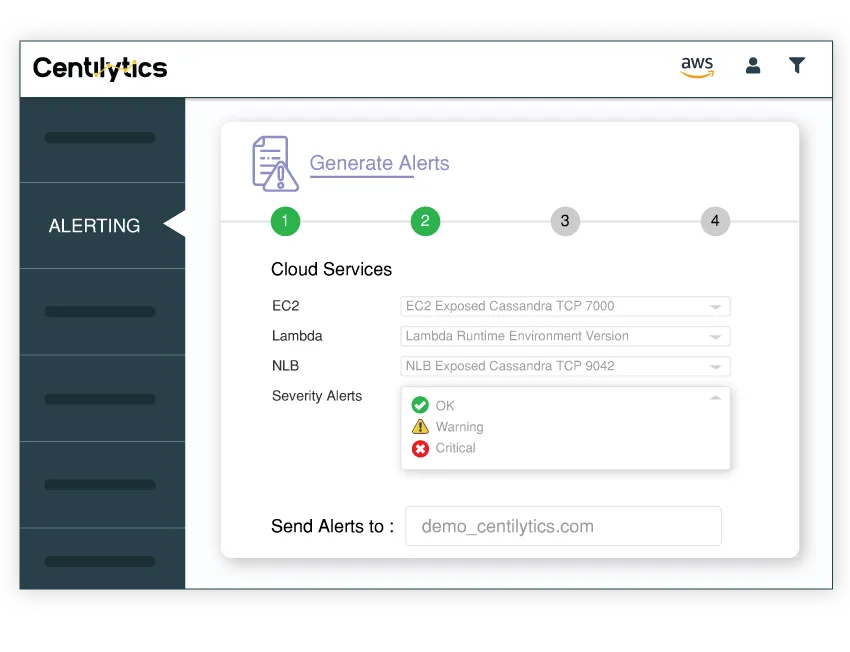The width and height of the screenshot is (850, 652).
Task: Click the Centilytics logo
Action: pyautogui.click(x=100, y=68)
